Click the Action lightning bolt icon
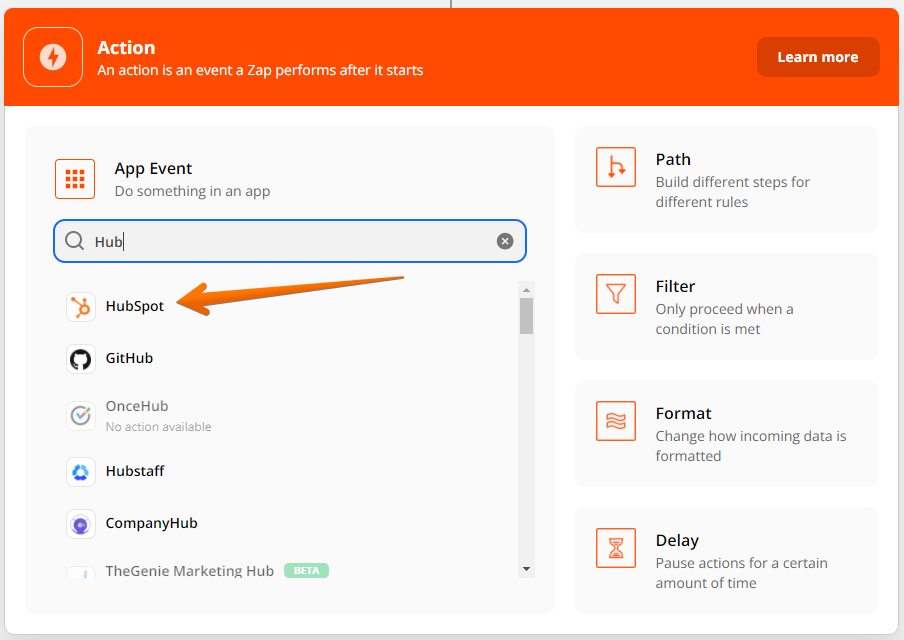The image size is (904, 640). coord(53,57)
